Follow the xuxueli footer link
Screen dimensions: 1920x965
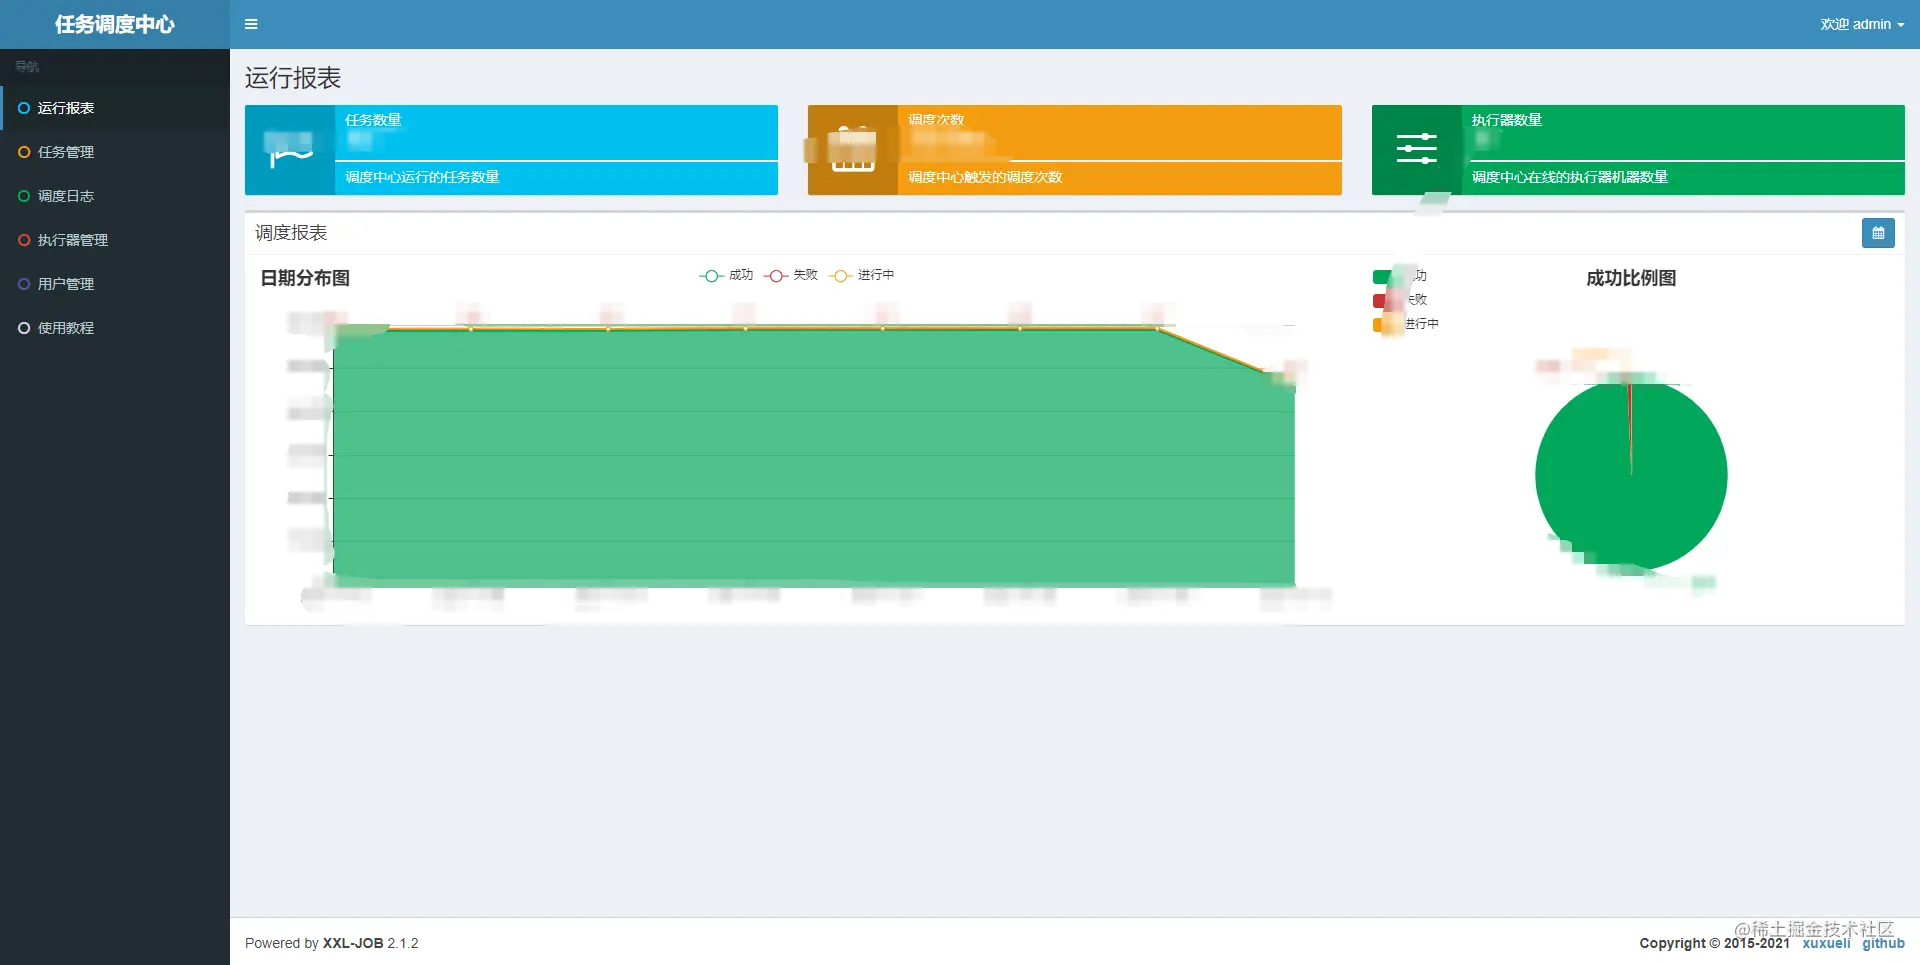(x=1826, y=943)
